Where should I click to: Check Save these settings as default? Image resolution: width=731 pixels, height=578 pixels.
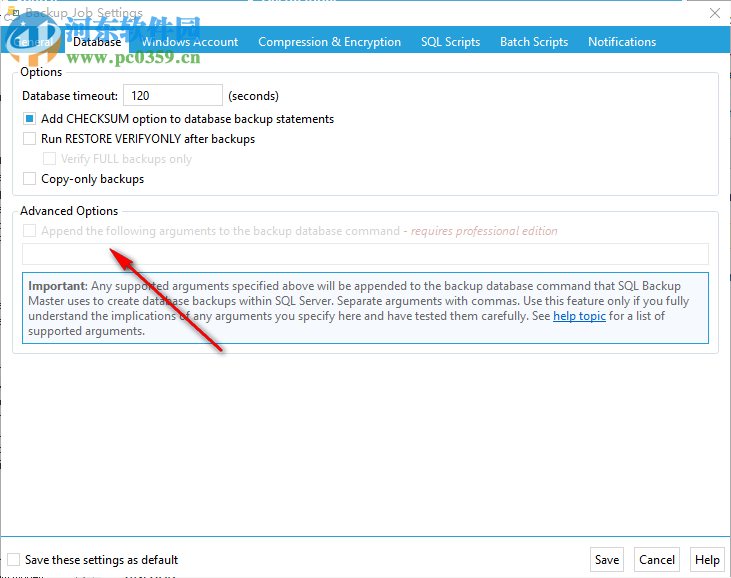[x=14, y=559]
